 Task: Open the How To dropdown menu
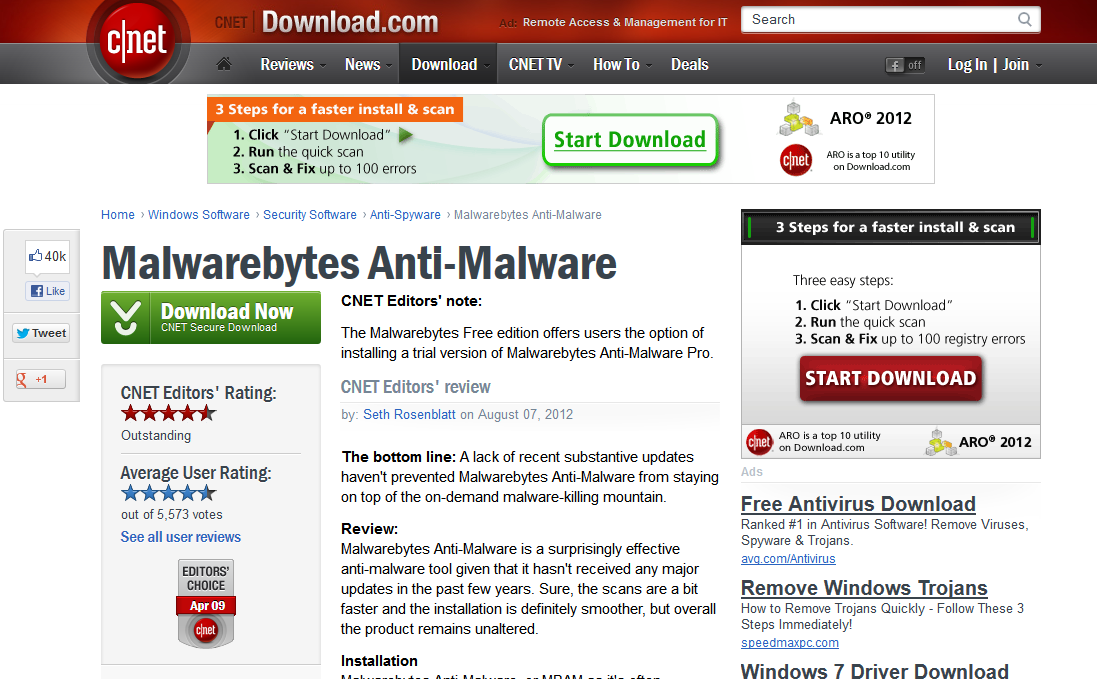click(621, 64)
